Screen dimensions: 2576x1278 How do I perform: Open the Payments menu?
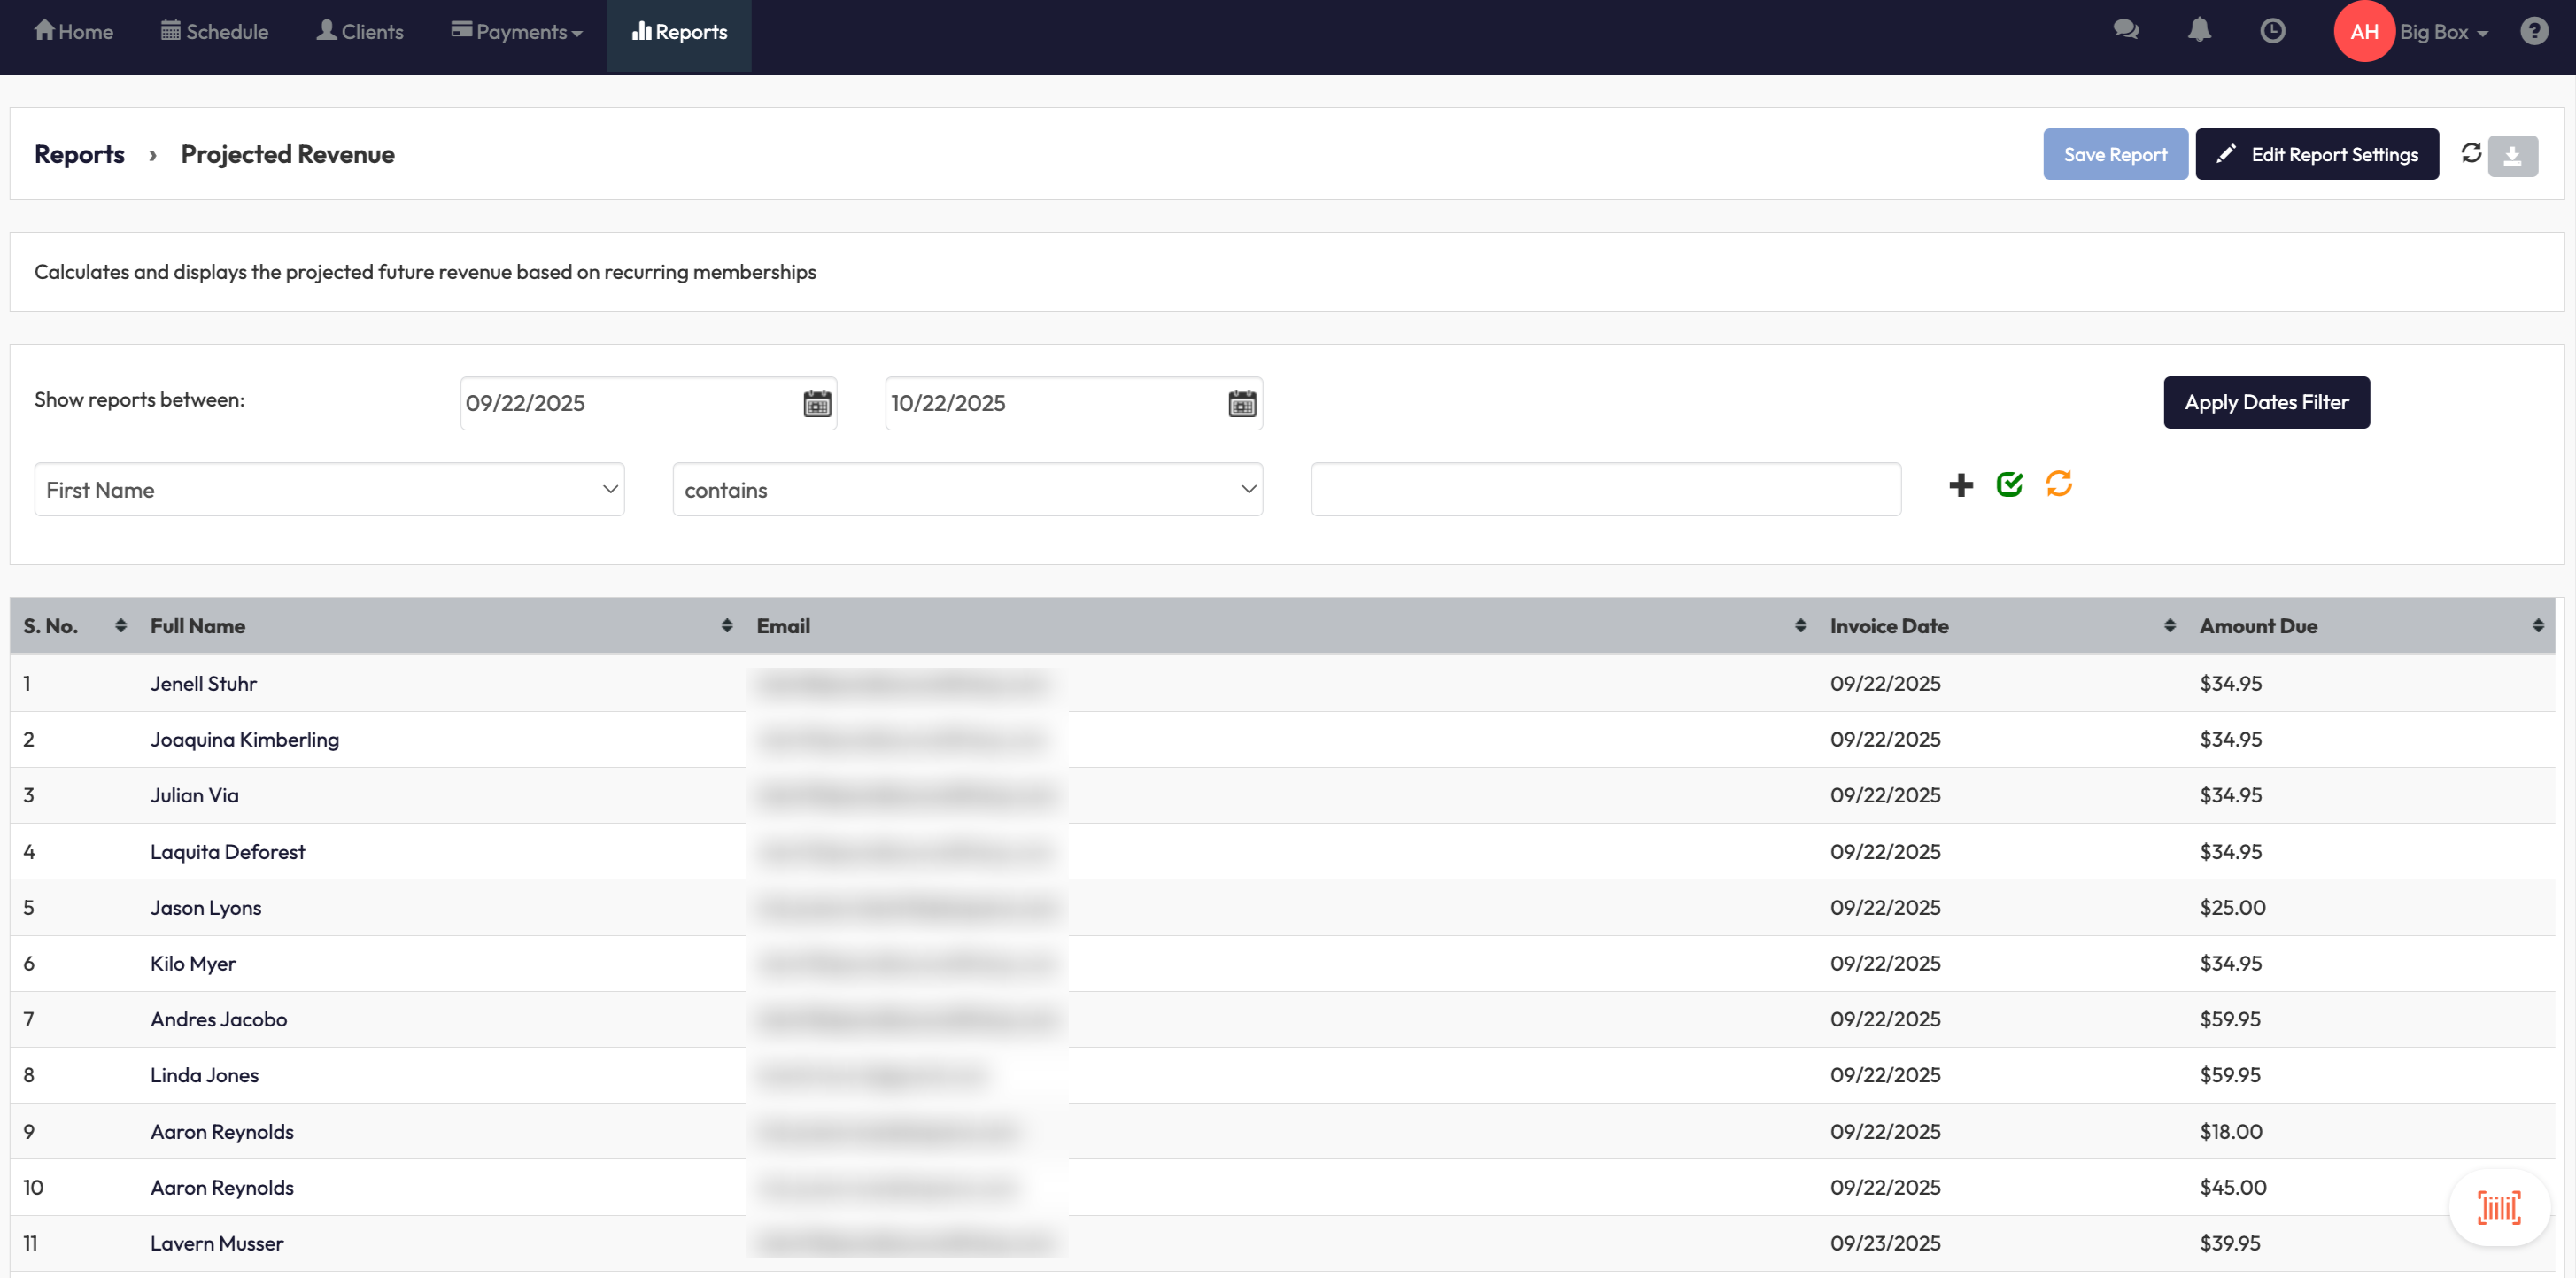(517, 32)
